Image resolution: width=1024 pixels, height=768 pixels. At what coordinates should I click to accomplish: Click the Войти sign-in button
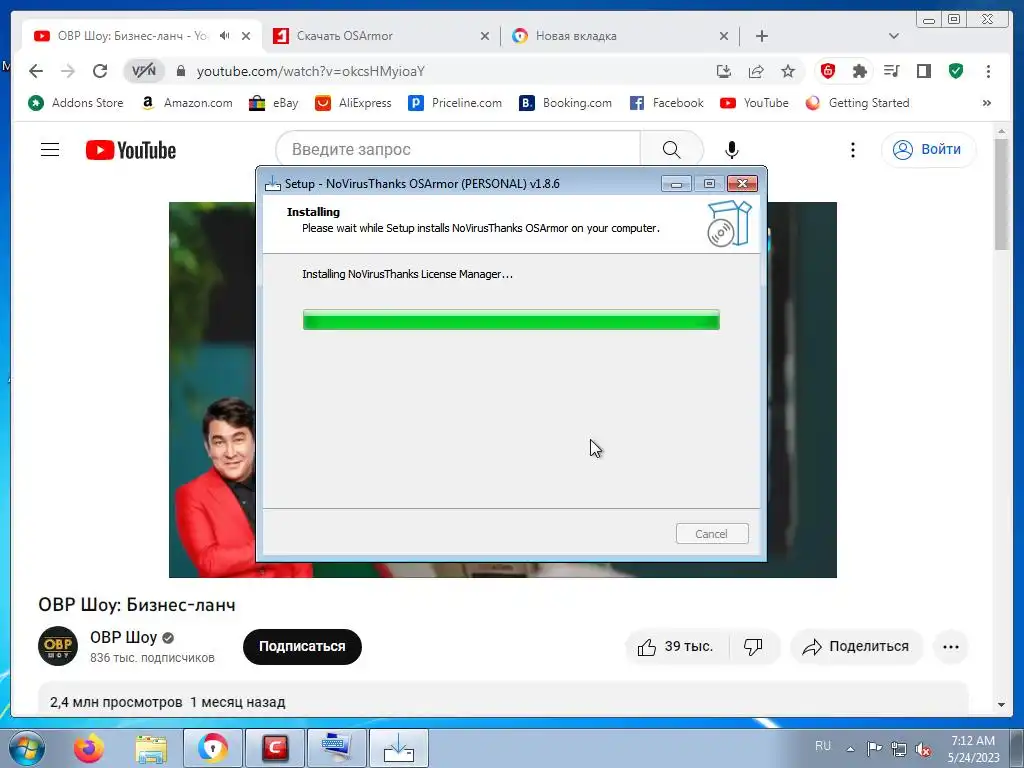tap(929, 150)
